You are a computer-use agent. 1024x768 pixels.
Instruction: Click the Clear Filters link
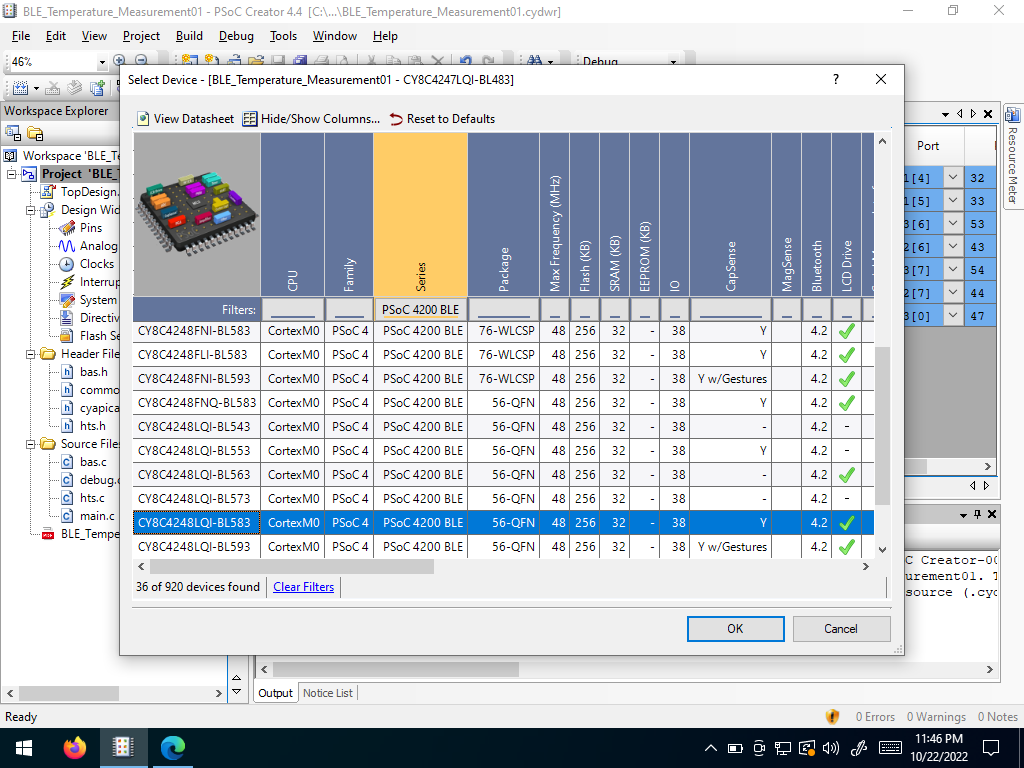303,587
